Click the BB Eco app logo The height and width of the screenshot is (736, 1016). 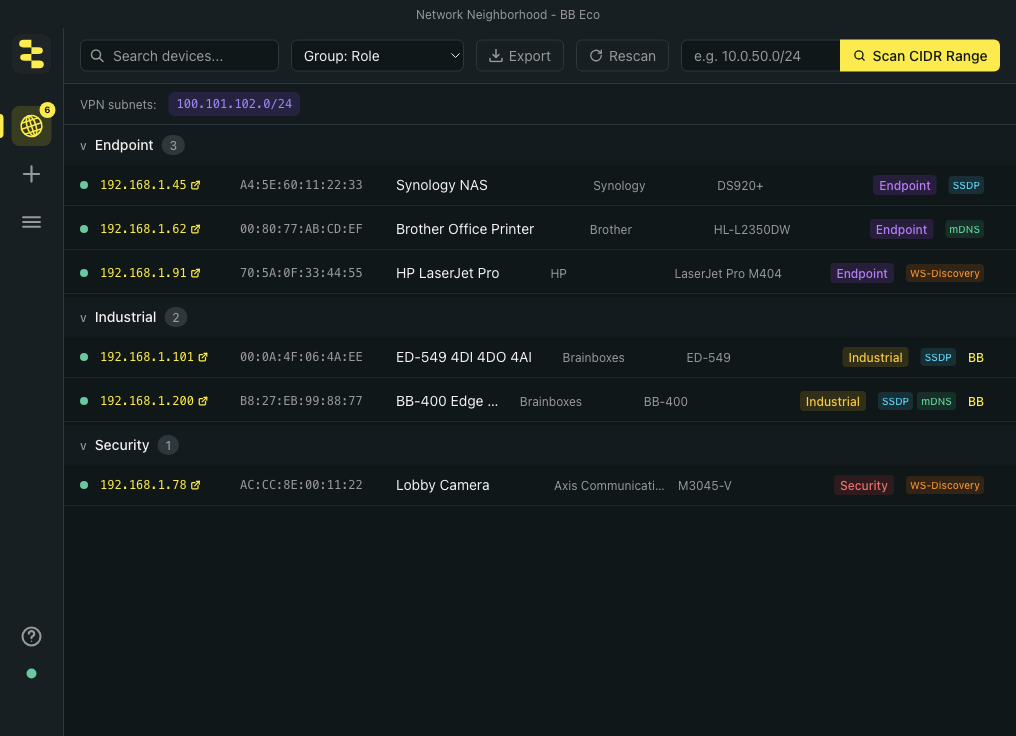click(31, 54)
